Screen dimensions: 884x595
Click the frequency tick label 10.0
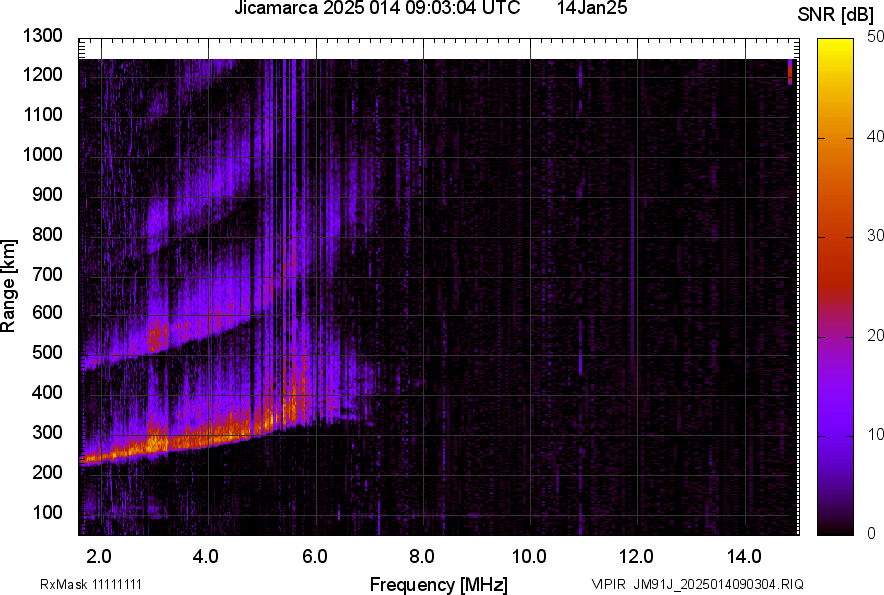[529, 557]
